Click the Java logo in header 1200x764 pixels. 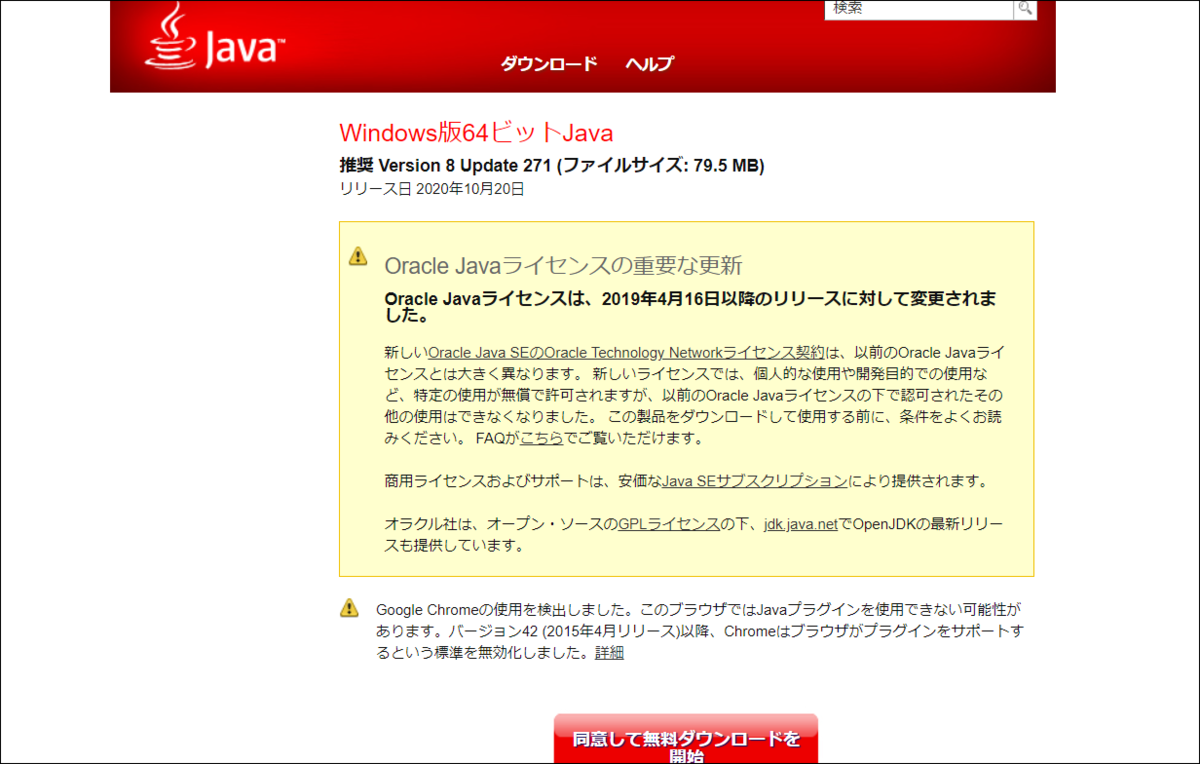click(216, 37)
